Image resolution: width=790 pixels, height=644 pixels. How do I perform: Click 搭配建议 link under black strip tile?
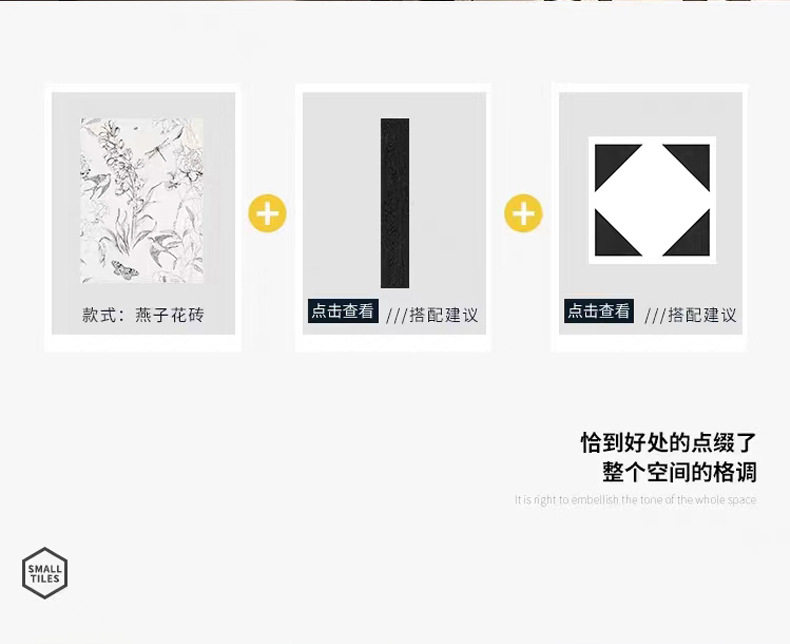[443, 315]
